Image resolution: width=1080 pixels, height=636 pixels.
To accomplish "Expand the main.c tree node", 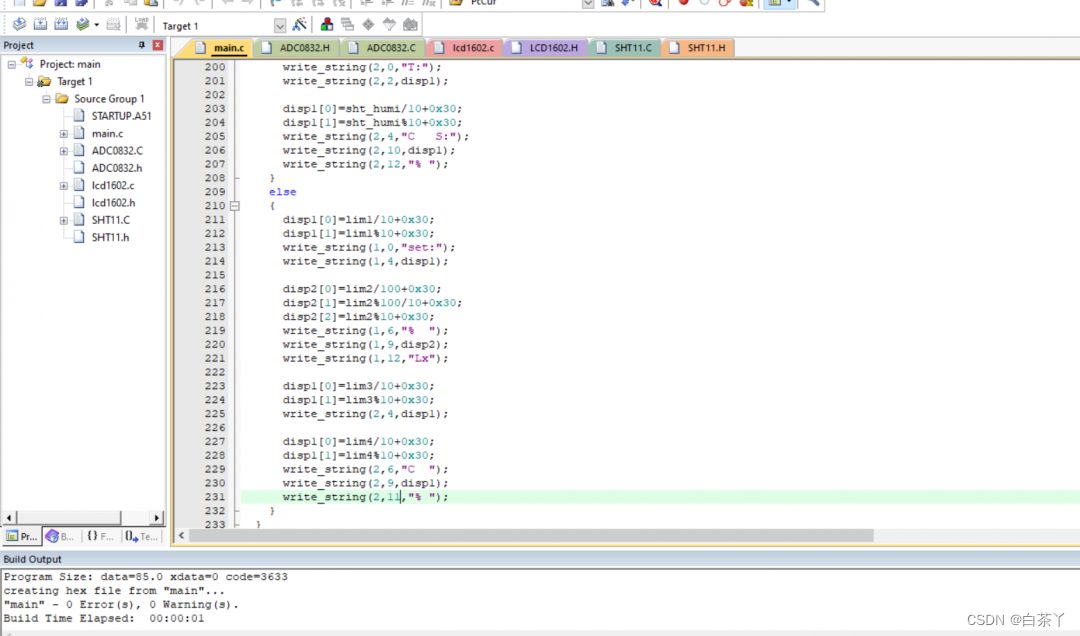I will pos(64,133).
